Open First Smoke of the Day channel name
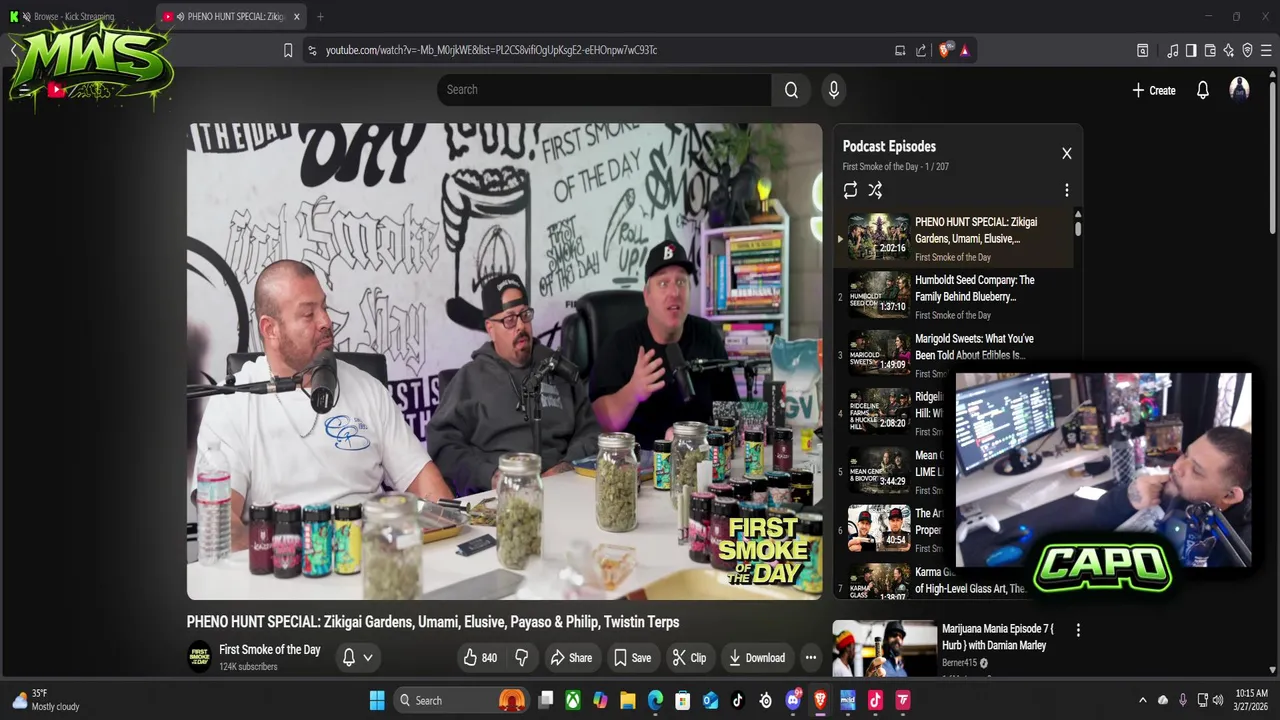Viewport: 1280px width, 720px height. tap(270, 650)
